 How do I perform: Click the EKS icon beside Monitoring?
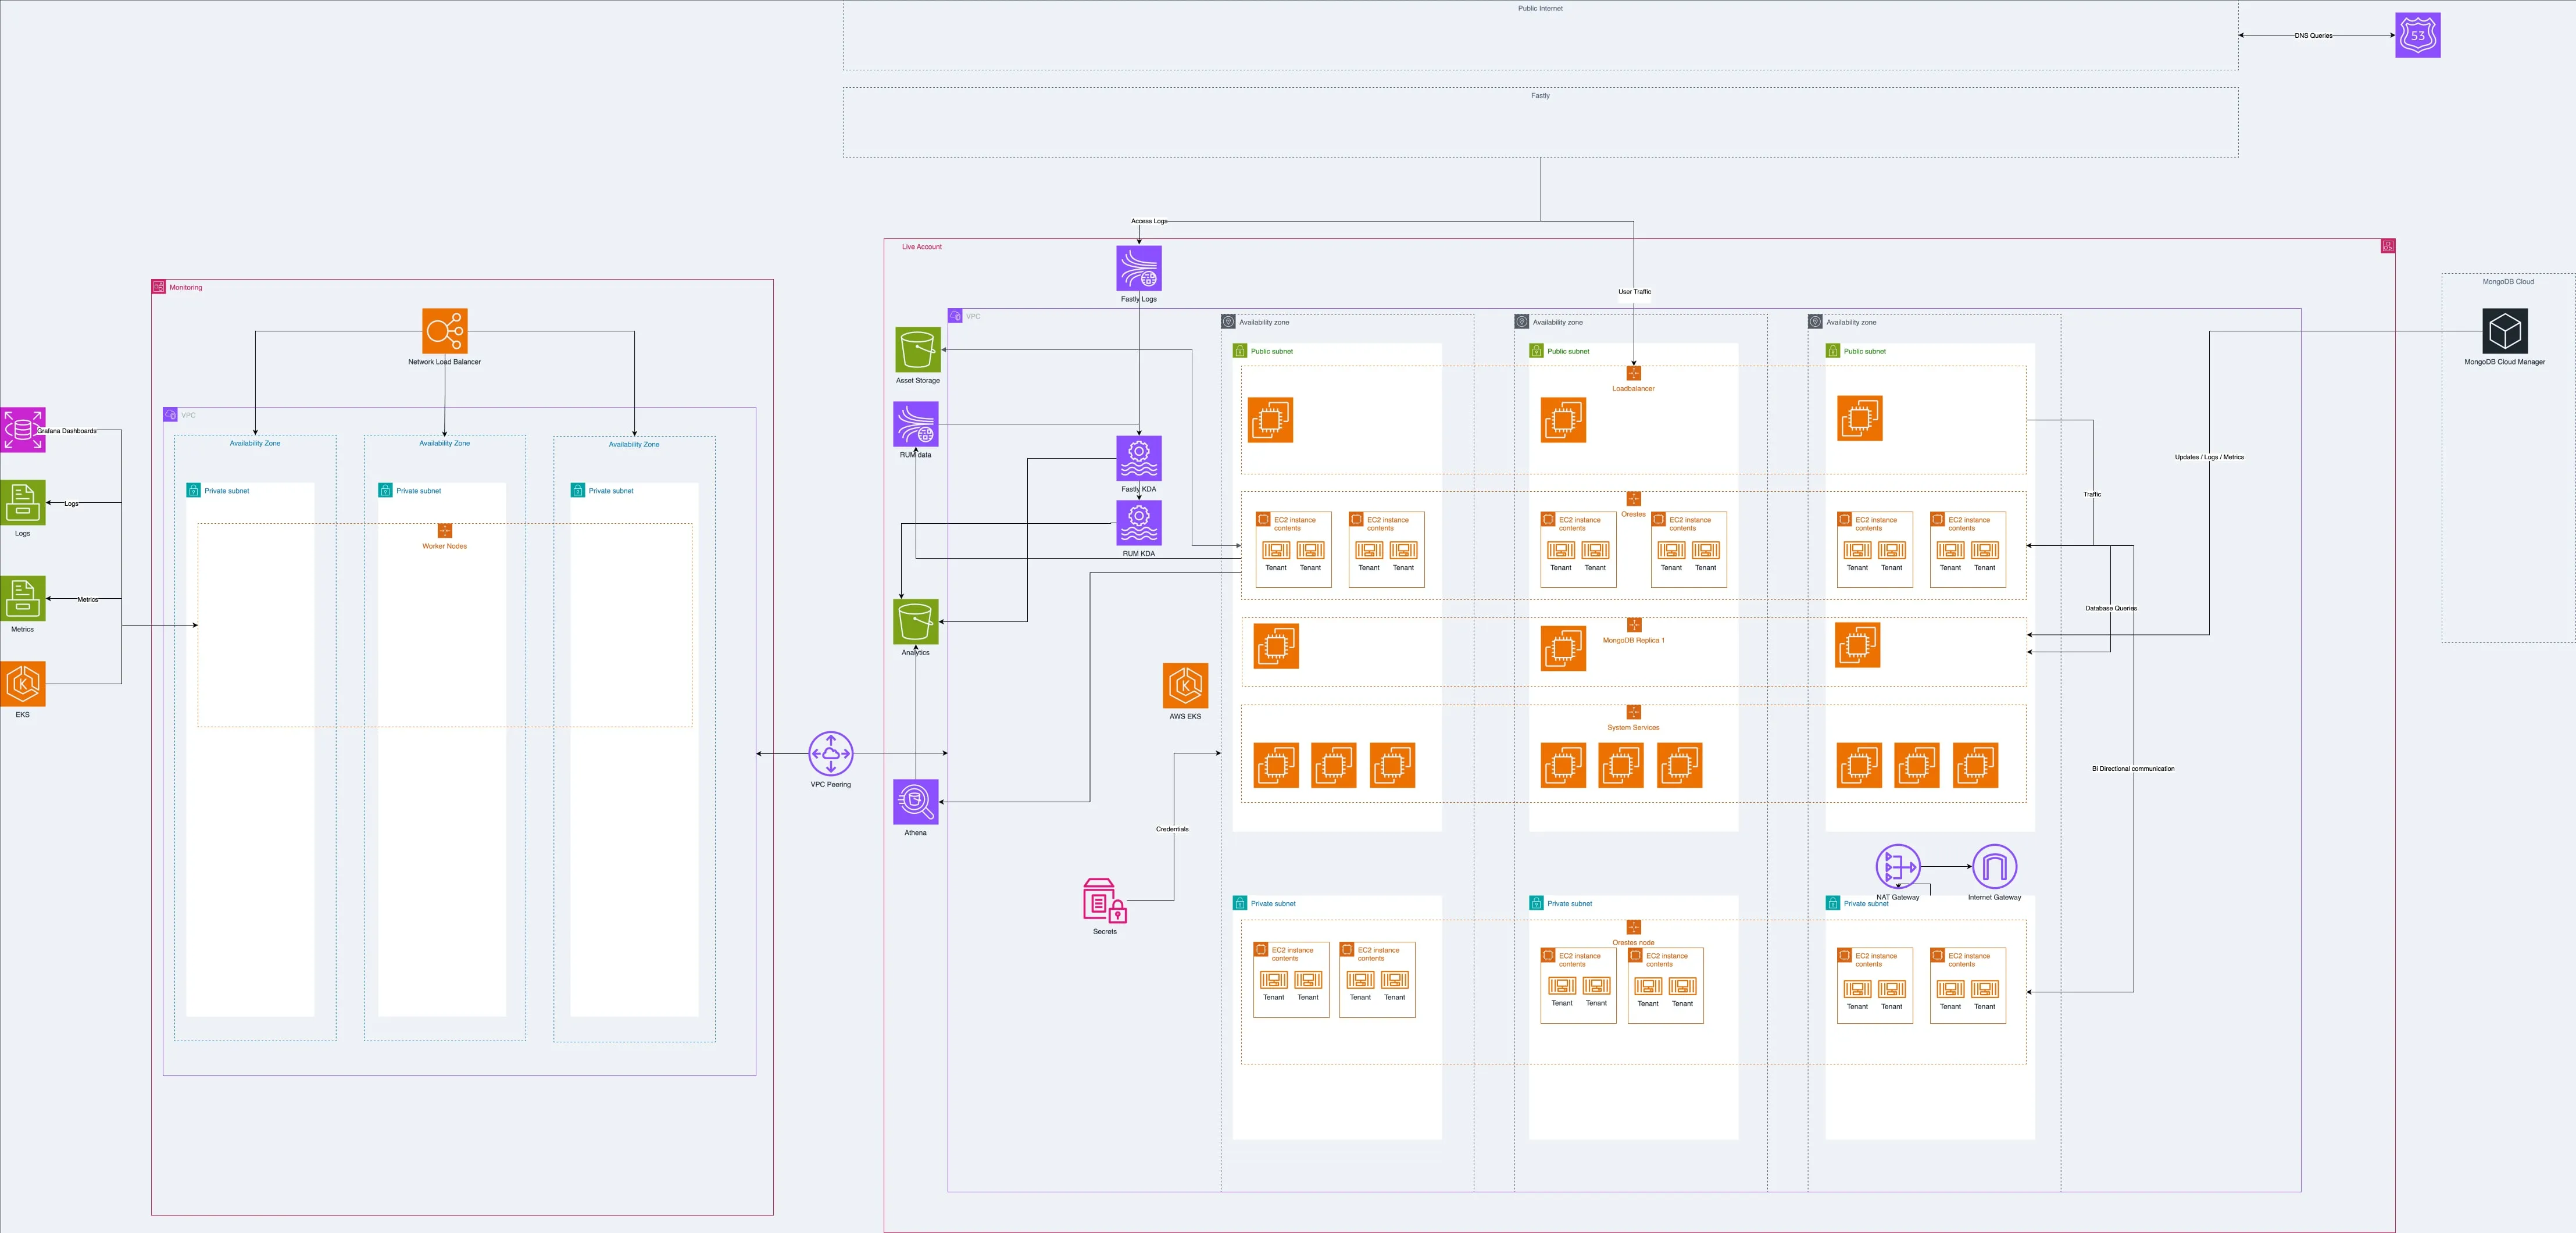pos(22,684)
